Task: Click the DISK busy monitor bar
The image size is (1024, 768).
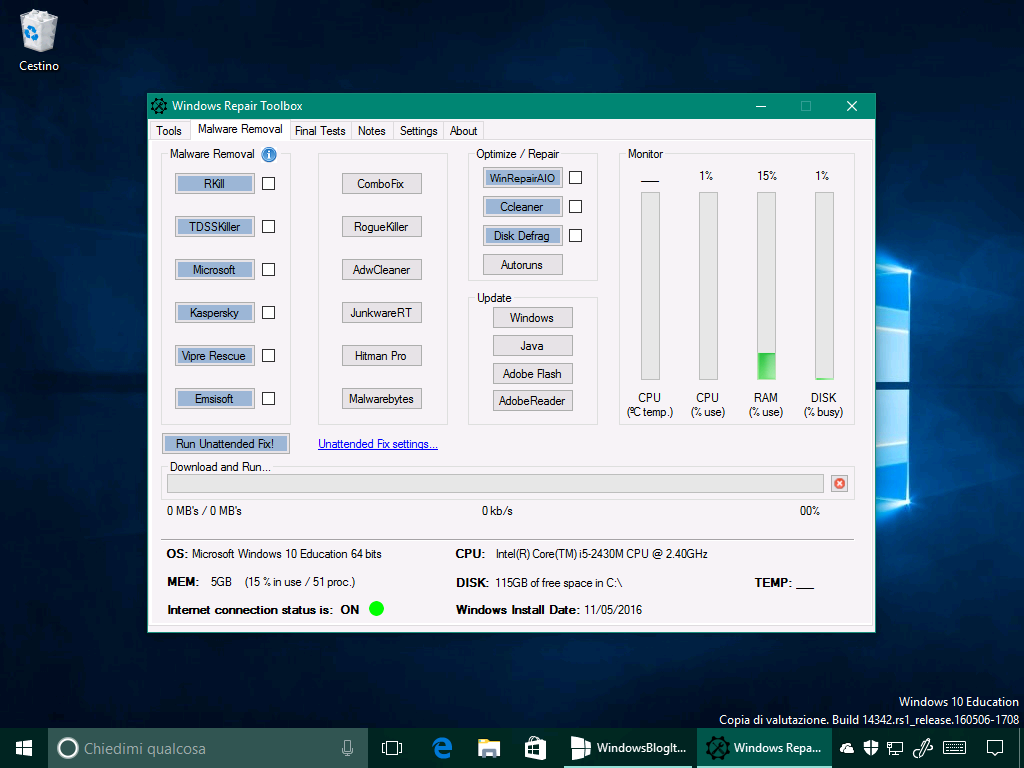Action: [824, 286]
